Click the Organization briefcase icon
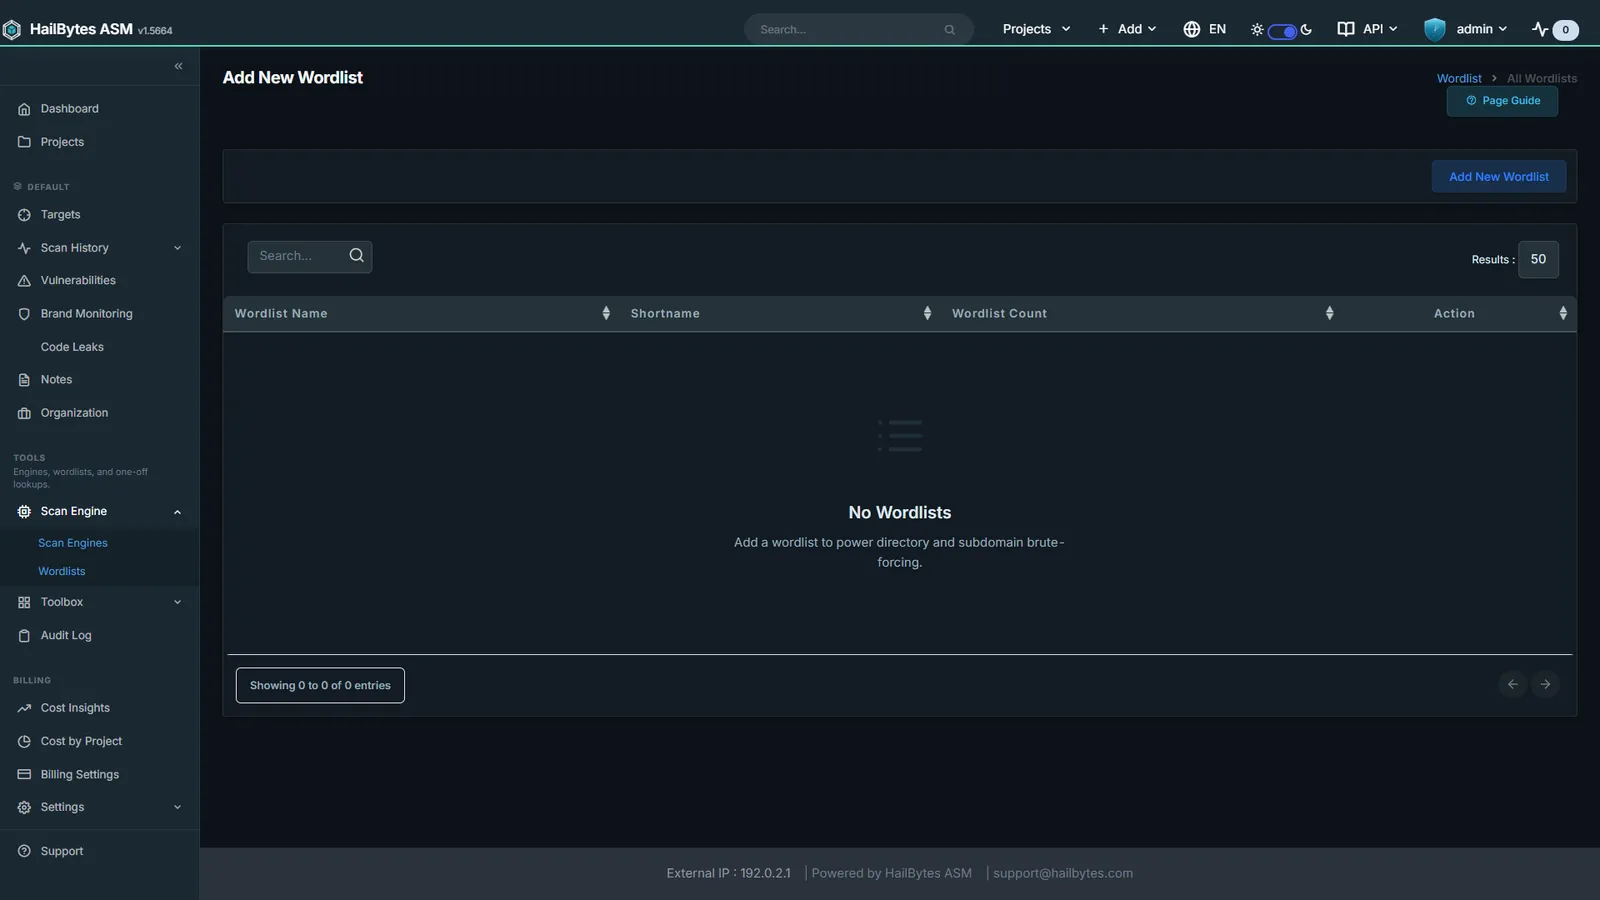This screenshot has height=900, width=1600. (x=24, y=413)
